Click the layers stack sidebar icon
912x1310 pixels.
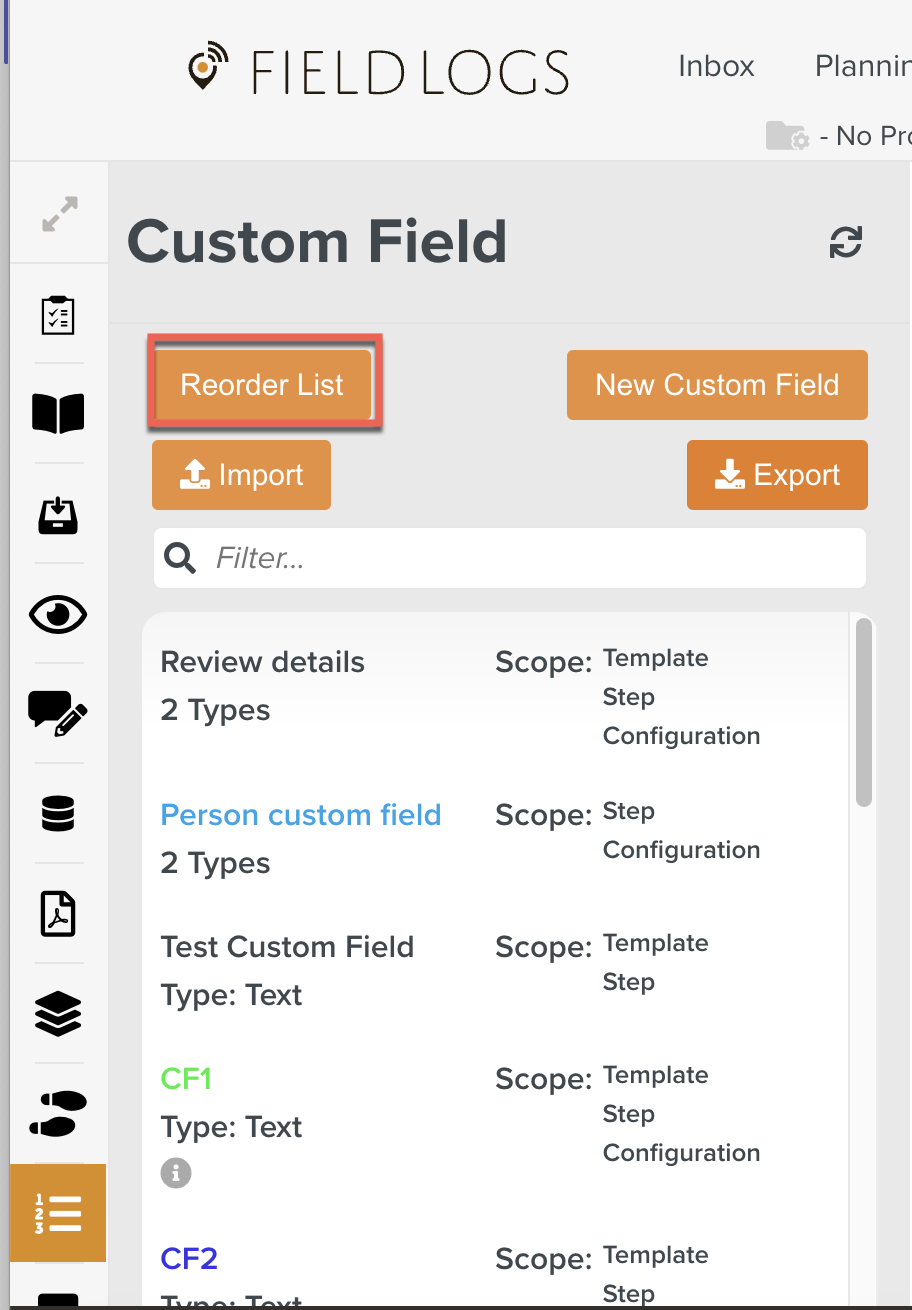(58, 1013)
